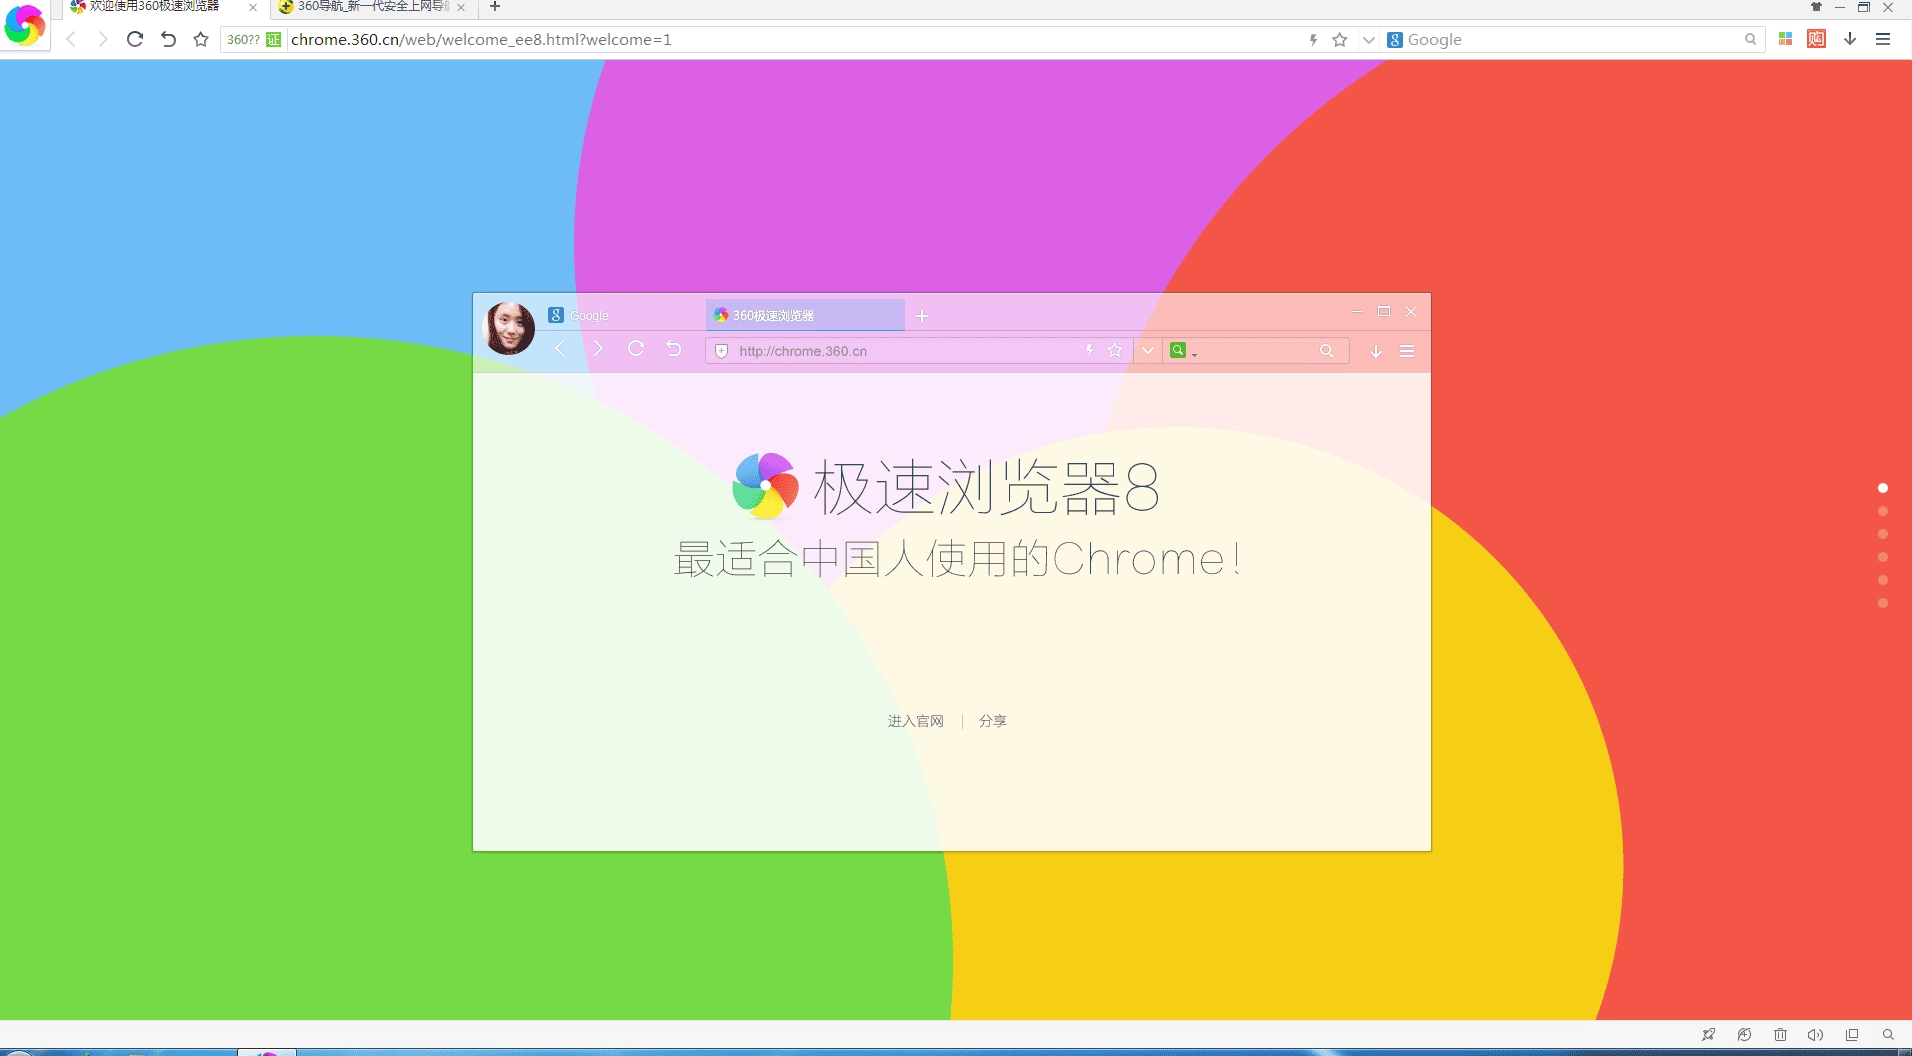Image resolution: width=1912 pixels, height=1056 pixels.
Task: Click the mockup window plus tab button
Action: tap(922, 316)
